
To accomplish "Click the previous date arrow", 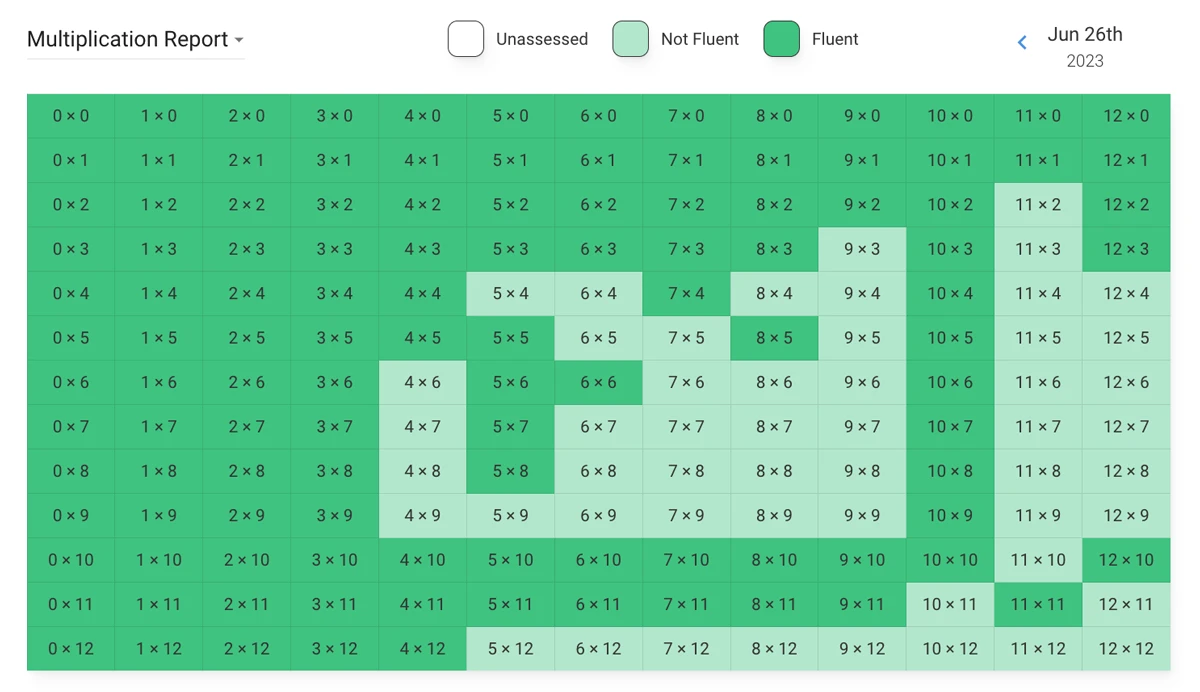I will point(1022,42).
